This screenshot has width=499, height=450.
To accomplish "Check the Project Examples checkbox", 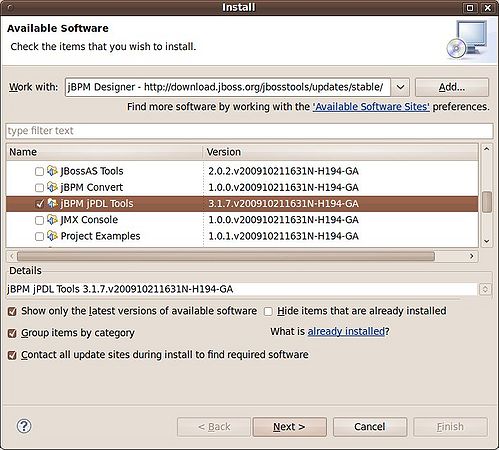I will click(x=39, y=236).
